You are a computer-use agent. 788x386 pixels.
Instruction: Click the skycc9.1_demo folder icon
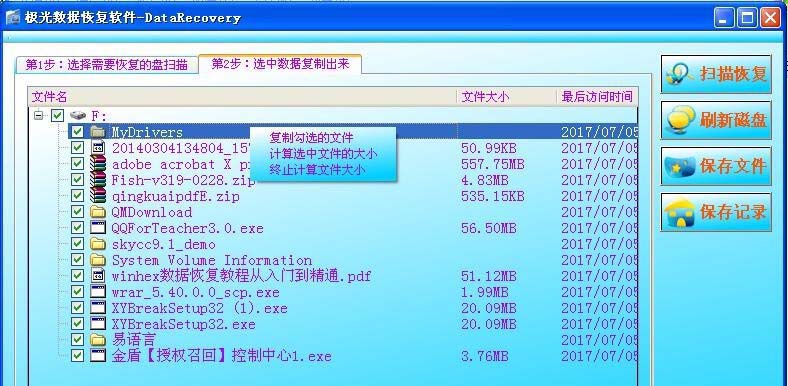click(97, 244)
